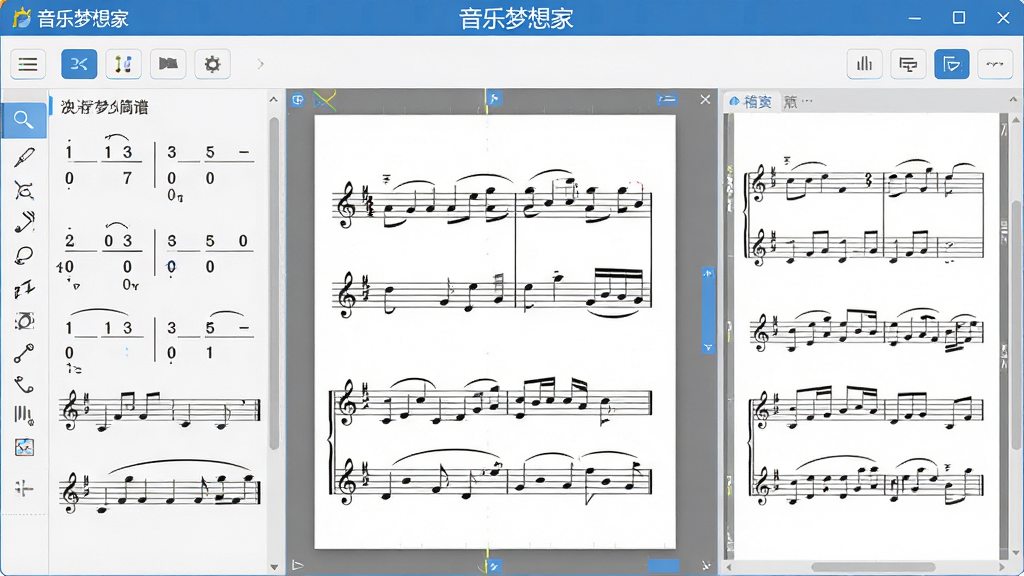Screen dimensions: 1024x576
Task: Expand toolbar with the right chevron
Action: click(261, 64)
